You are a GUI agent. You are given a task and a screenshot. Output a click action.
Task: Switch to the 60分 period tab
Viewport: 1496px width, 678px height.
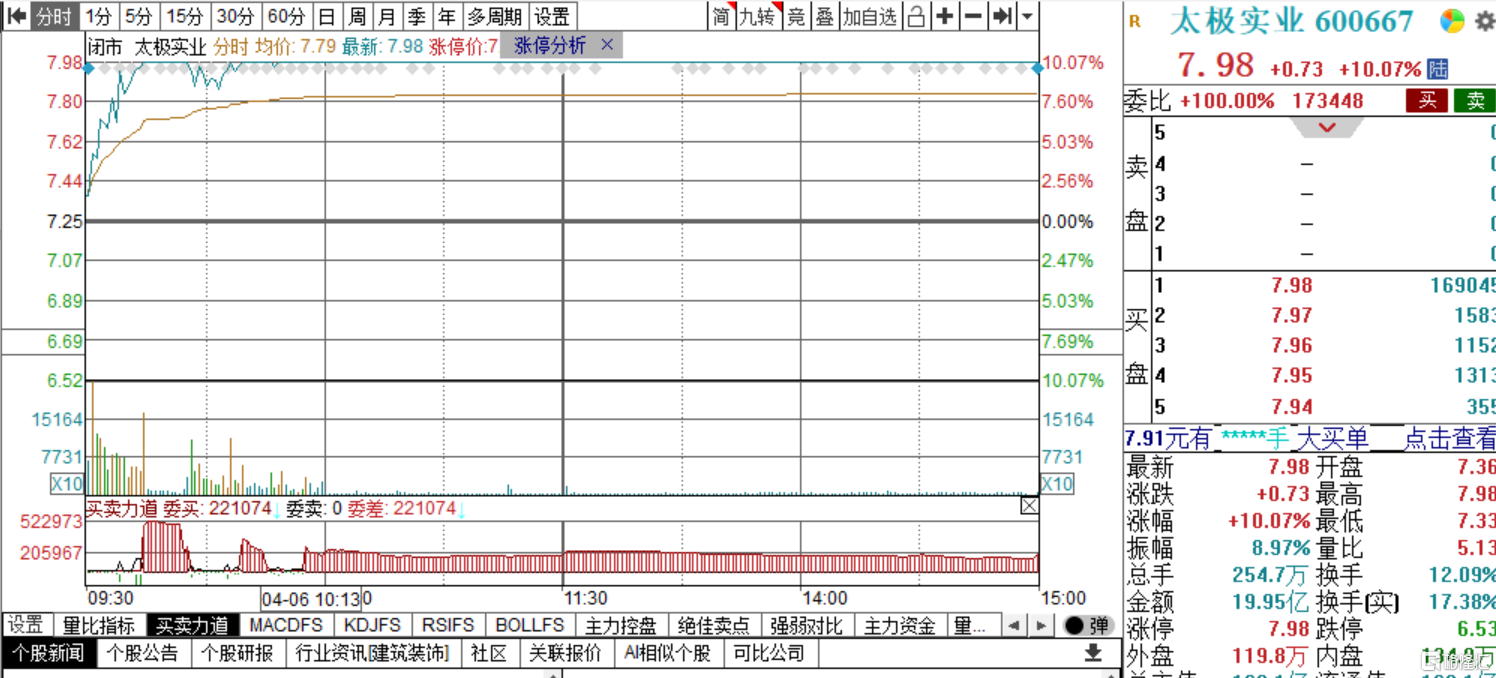point(287,16)
